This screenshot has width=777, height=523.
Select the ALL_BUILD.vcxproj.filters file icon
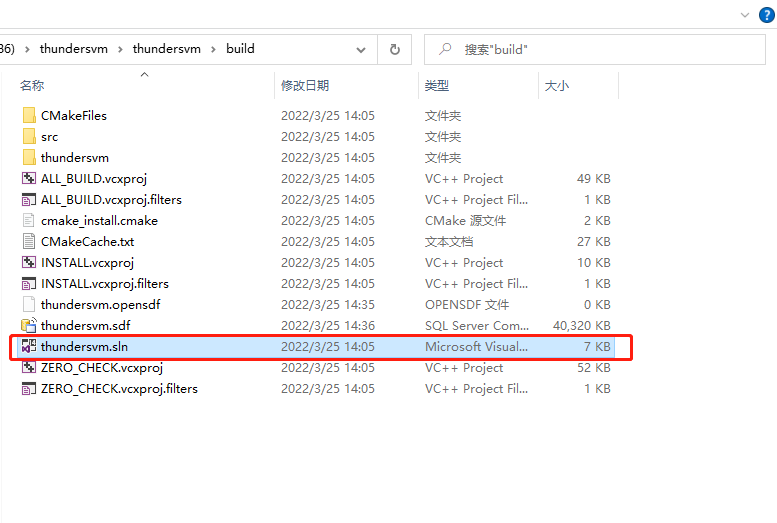29,199
